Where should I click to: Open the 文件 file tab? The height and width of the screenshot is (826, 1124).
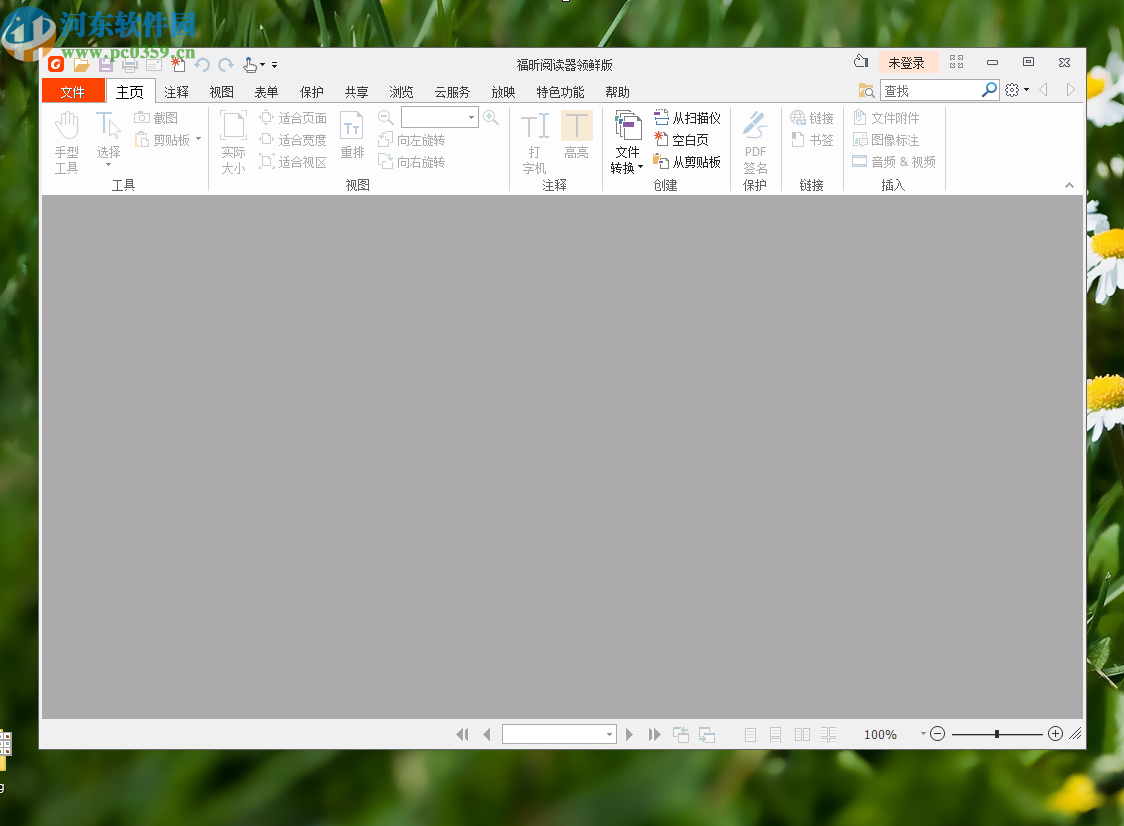click(73, 92)
